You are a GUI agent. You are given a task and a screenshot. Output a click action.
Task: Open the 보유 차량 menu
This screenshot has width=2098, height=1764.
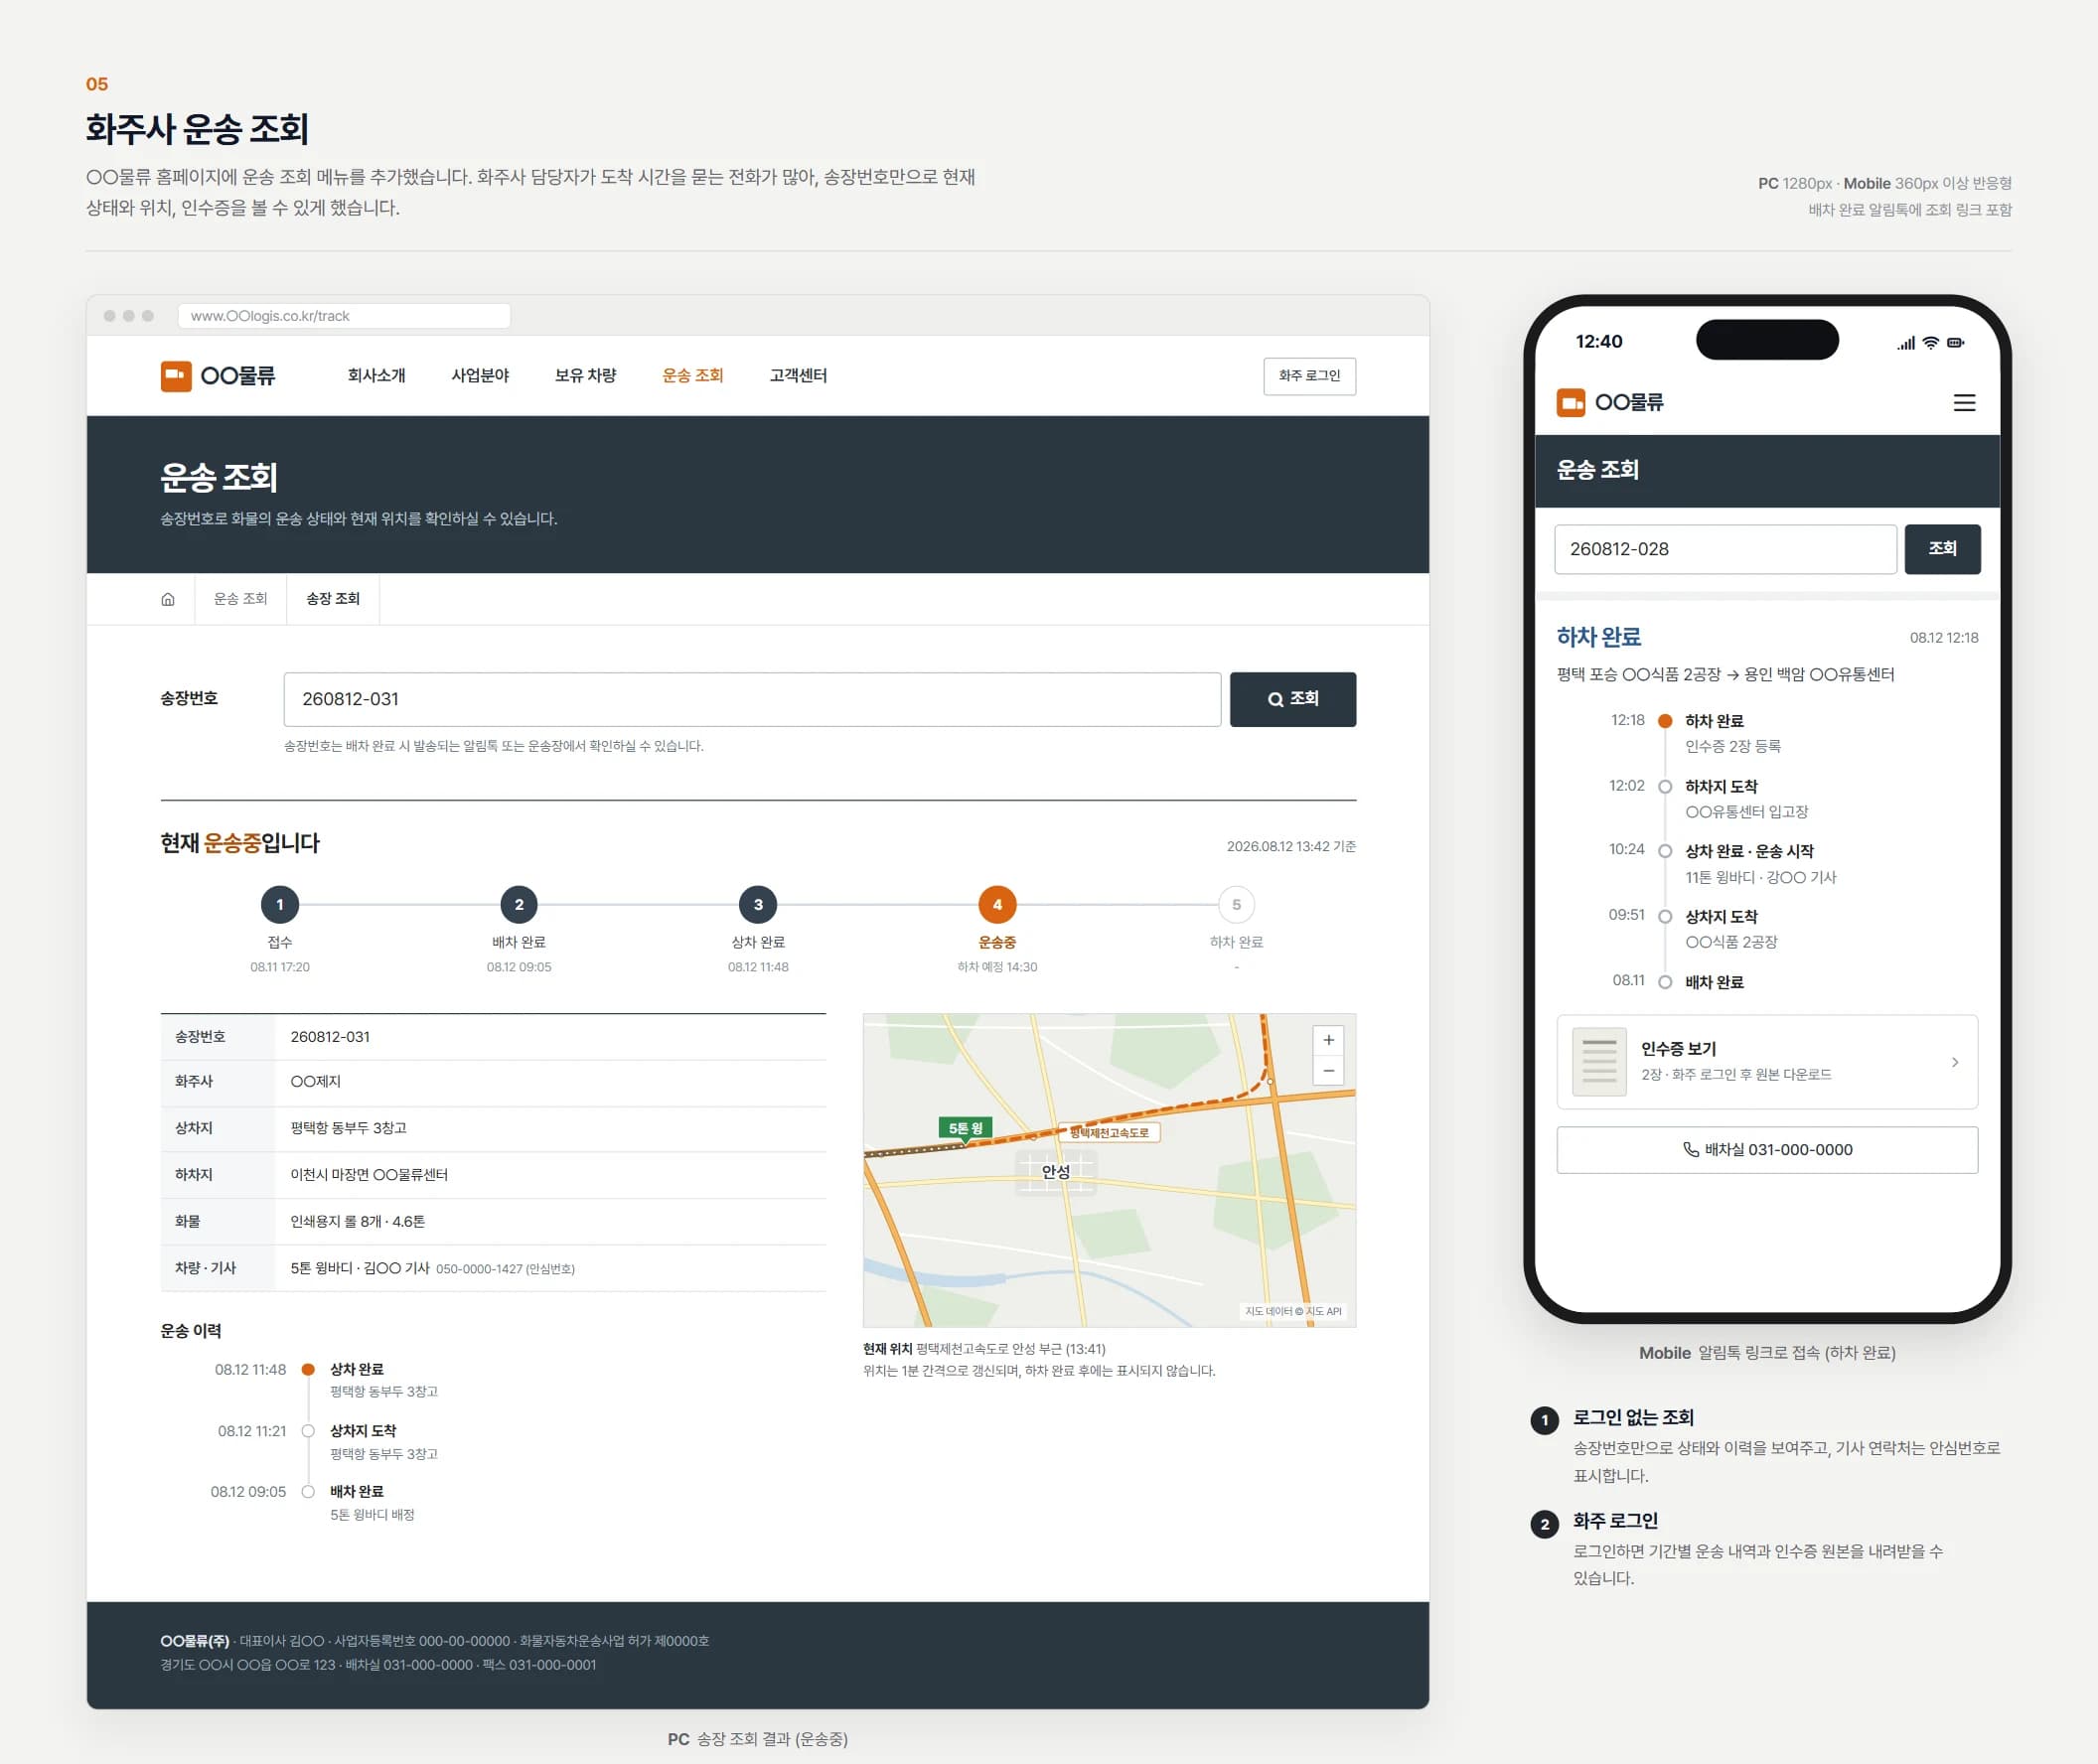pos(585,376)
